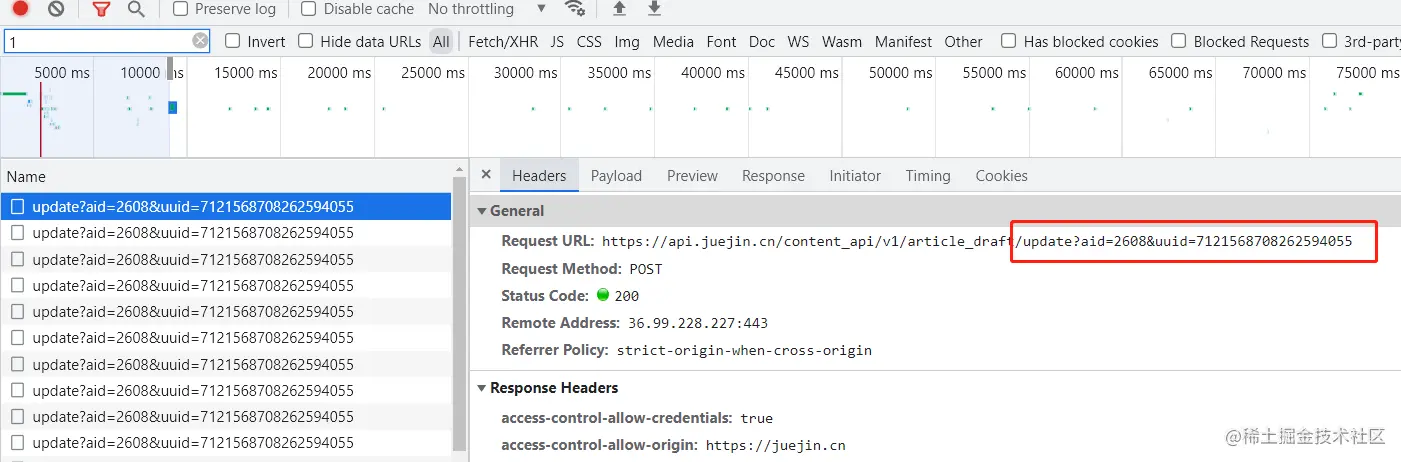The image size is (1401, 462).
Task: Enable the Disable cache checkbox
Action: tap(309, 9)
